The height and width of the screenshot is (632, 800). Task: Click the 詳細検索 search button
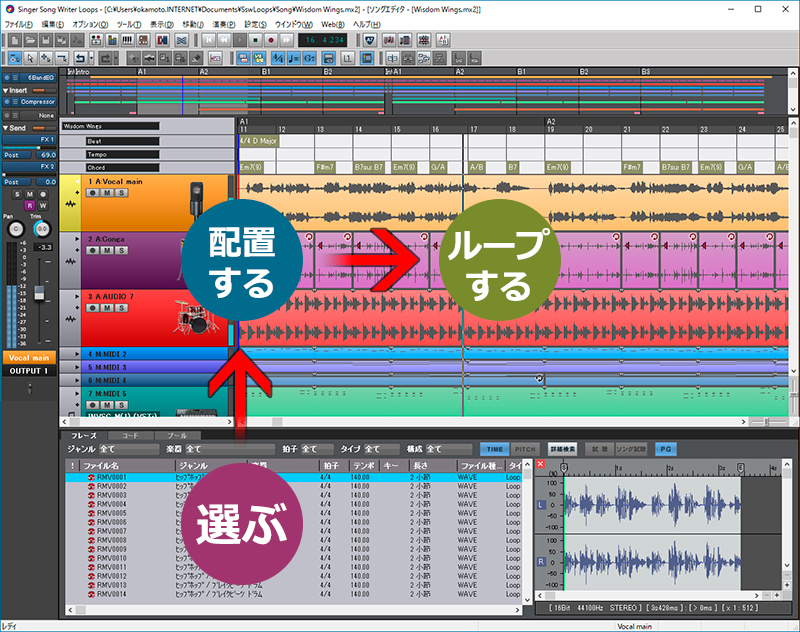click(564, 448)
